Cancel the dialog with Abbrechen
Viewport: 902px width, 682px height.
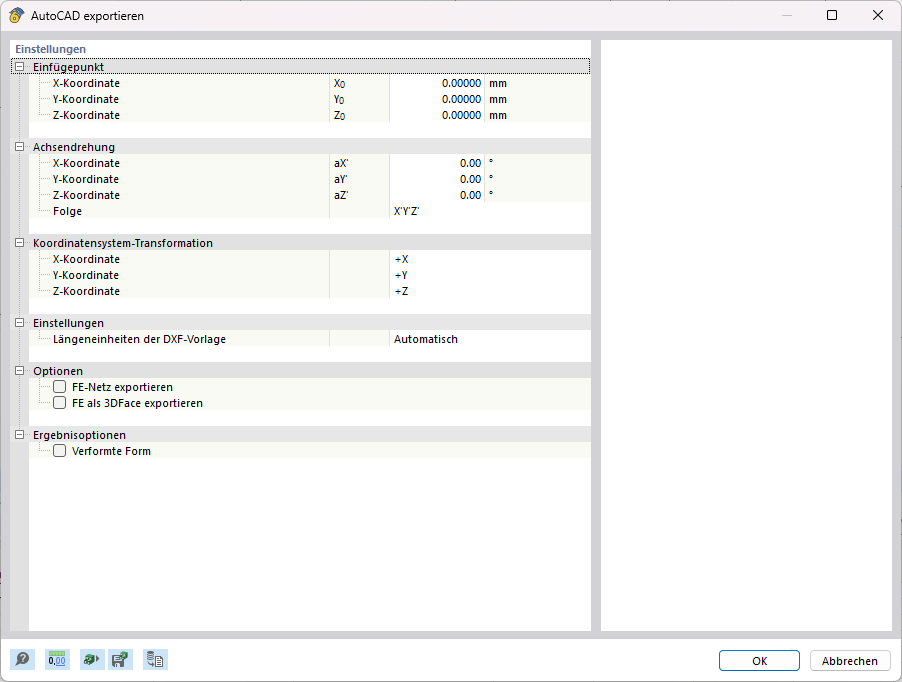pos(849,660)
